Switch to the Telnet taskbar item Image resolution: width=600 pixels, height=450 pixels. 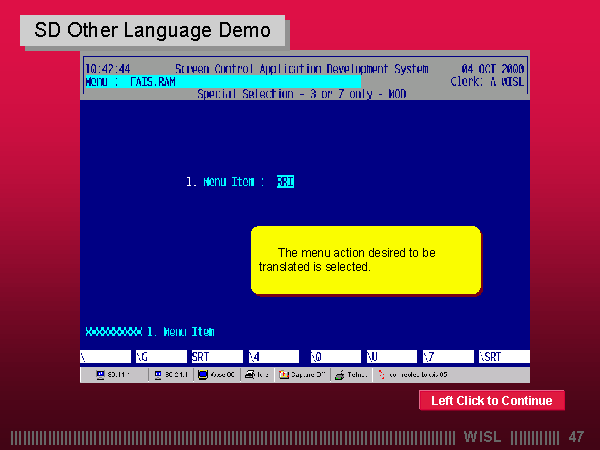pyautogui.click(x=352, y=375)
